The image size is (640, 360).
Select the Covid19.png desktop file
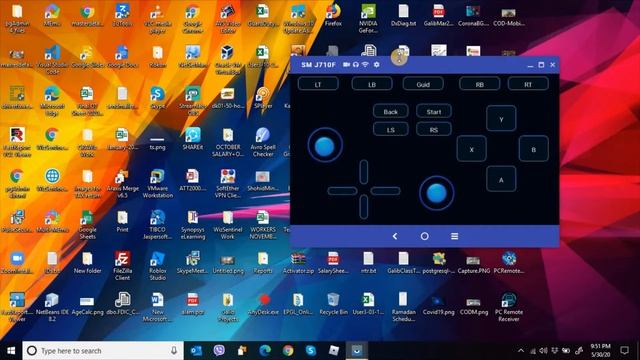tap(438, 304)
